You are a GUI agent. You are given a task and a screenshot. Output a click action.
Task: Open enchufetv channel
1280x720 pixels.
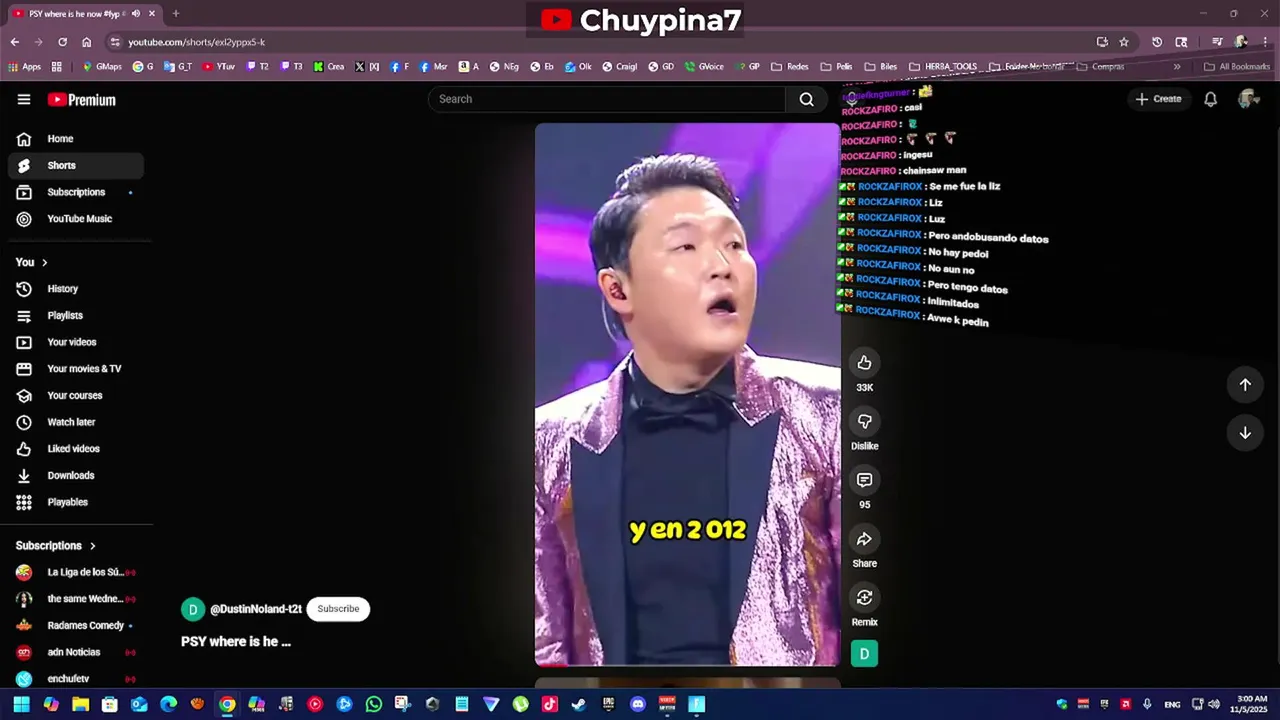coord(76,679)
